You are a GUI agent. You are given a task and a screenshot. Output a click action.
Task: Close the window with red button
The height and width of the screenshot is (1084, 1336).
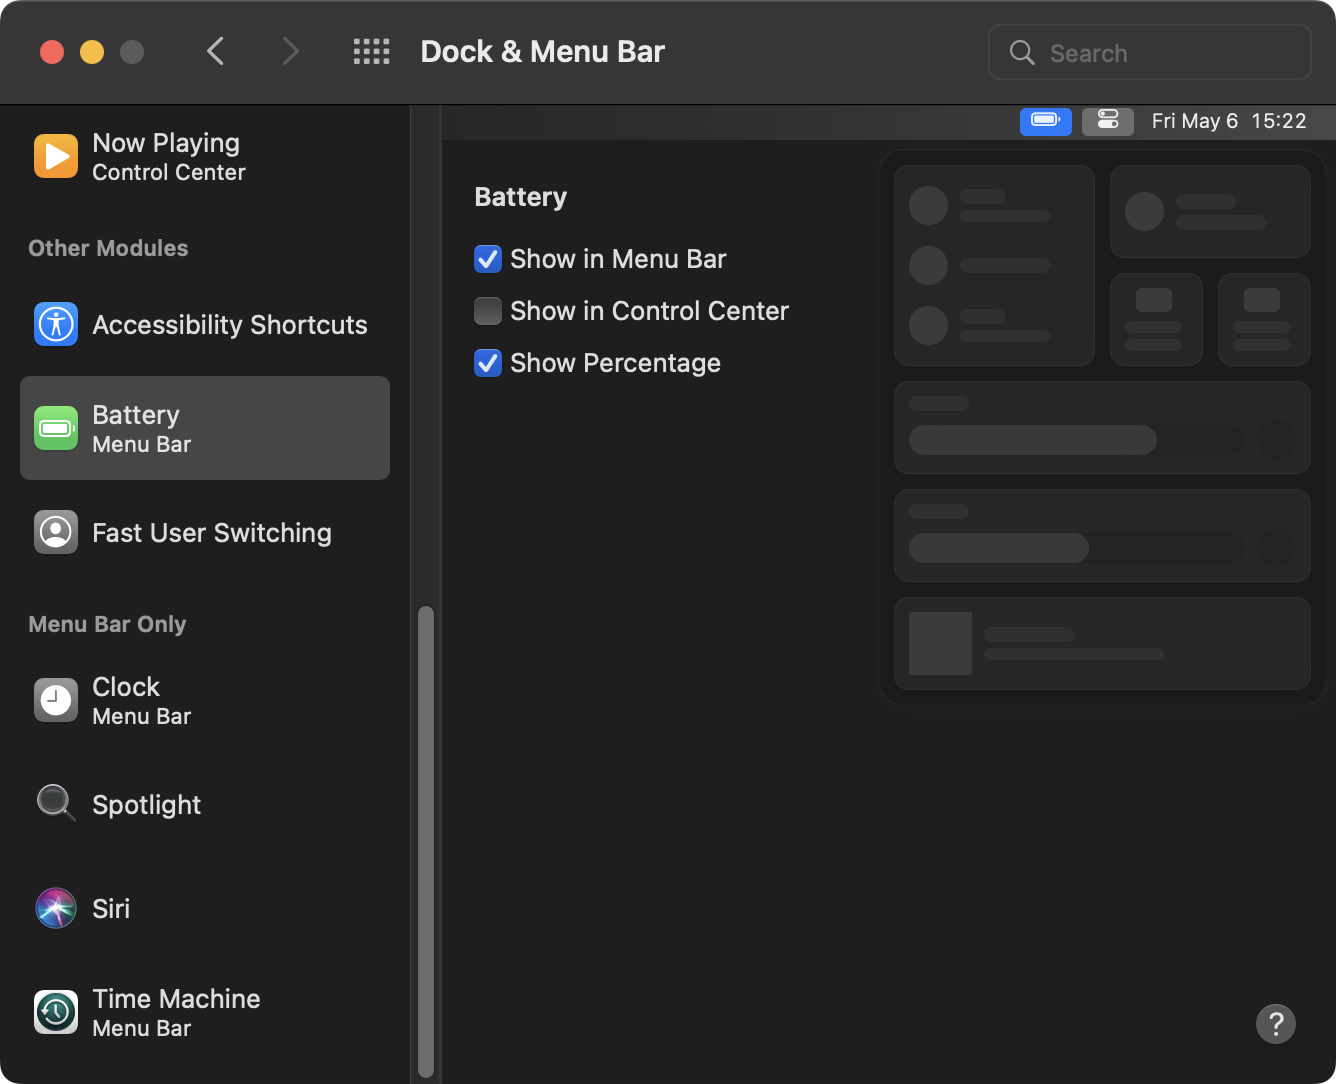(x=52, y=52)
